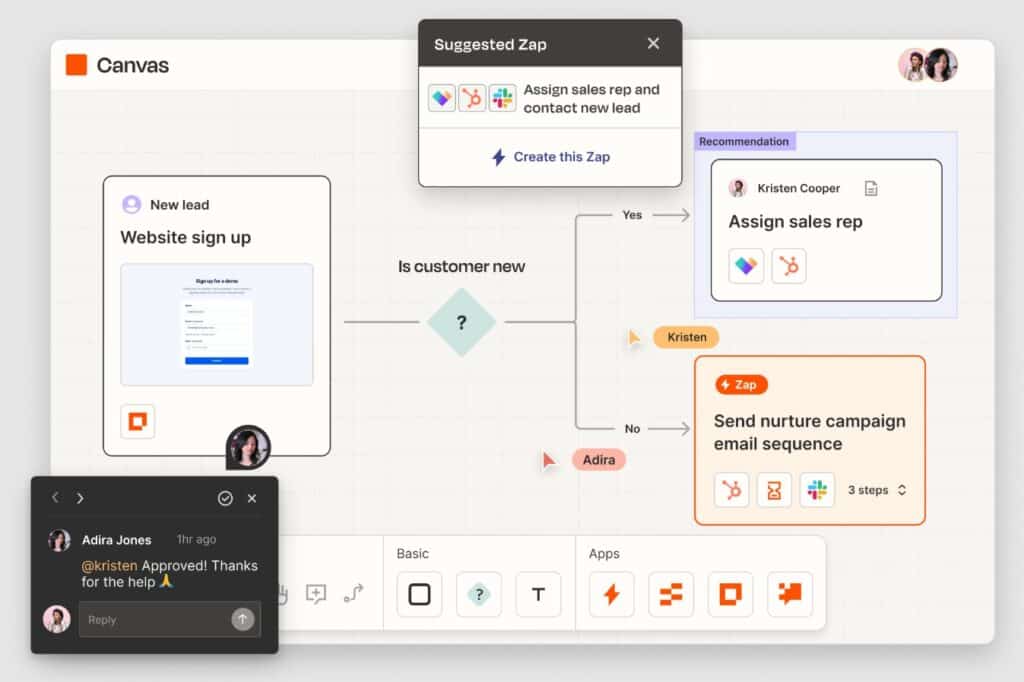Select the hand pan tool
Viewport: 1024px width, 682px height.
(283, 594)
